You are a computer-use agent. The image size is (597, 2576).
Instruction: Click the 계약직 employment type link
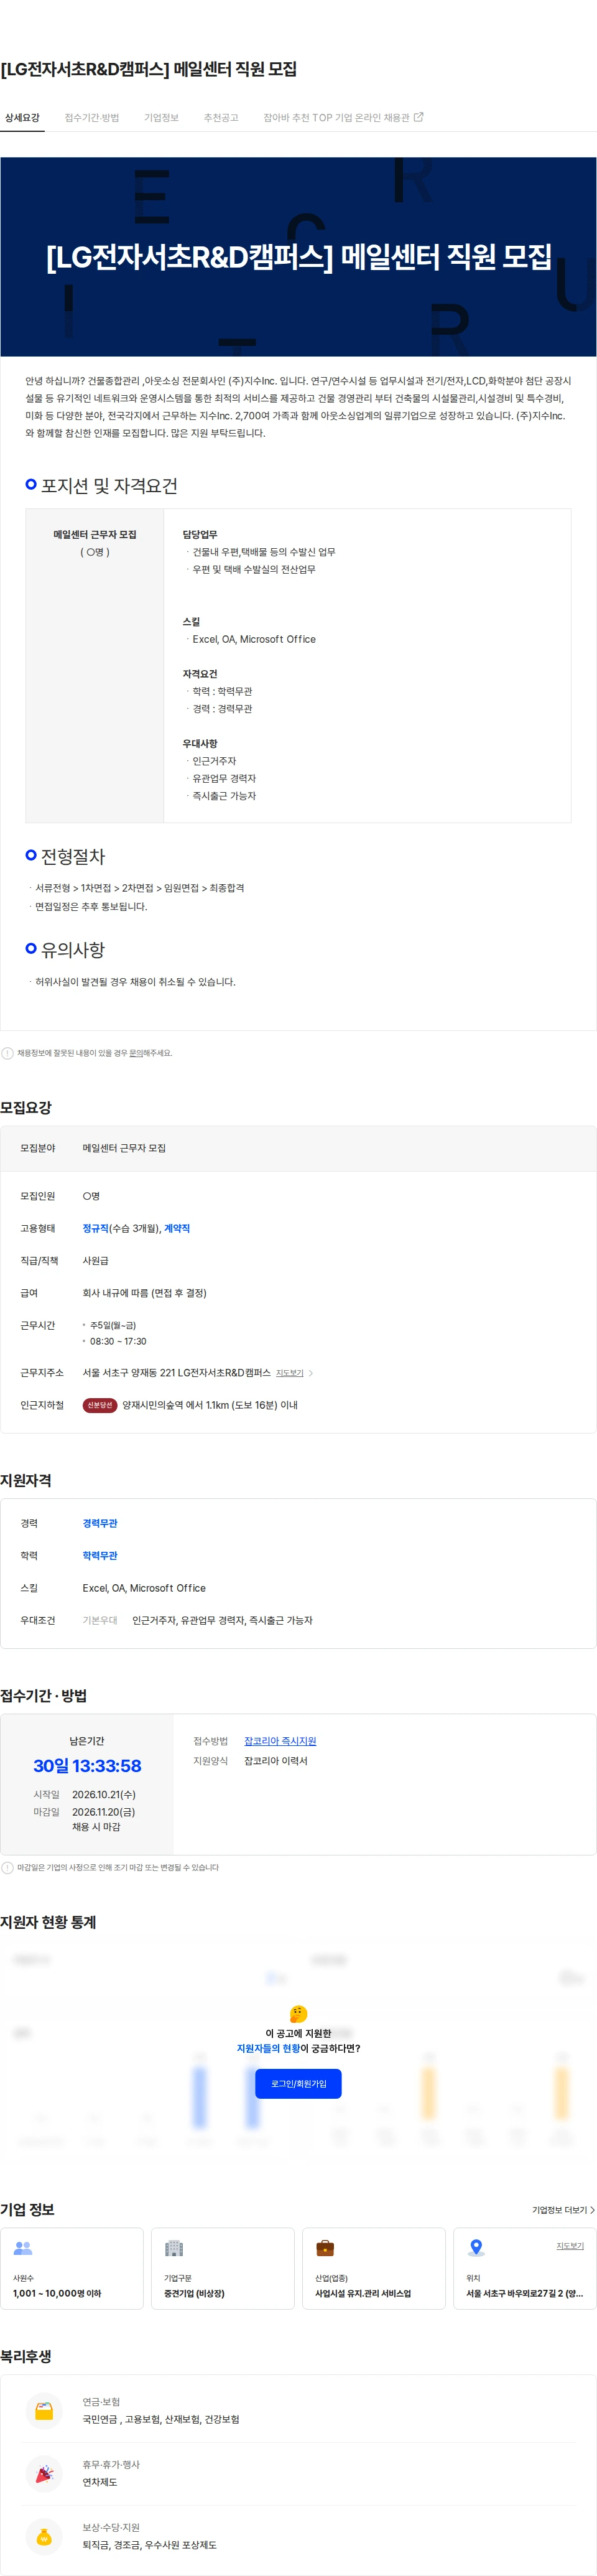click(x=177, y=1228)
